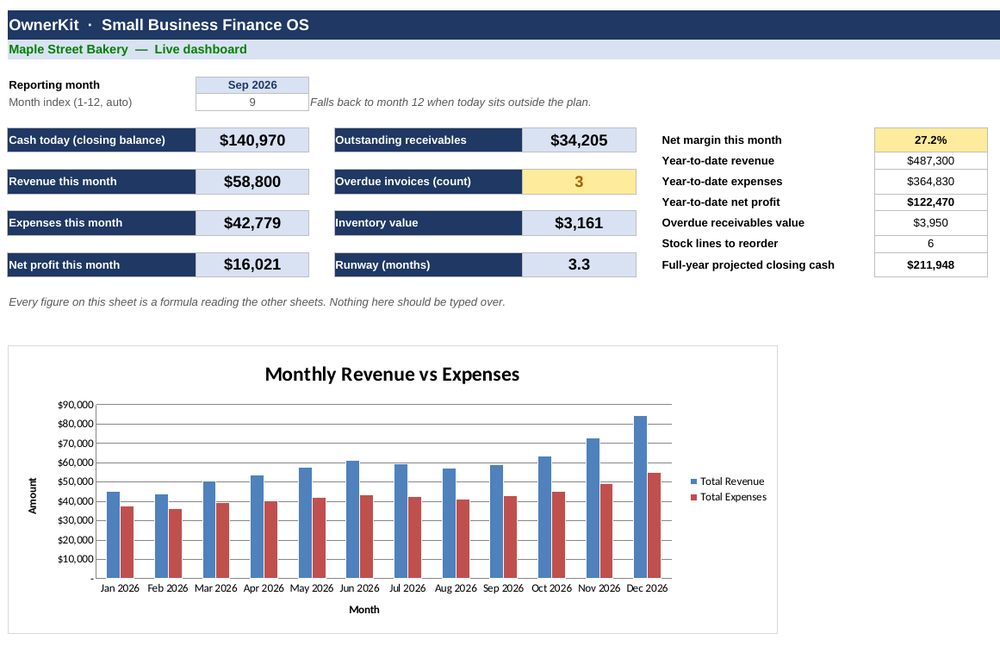Click the Sep 2026 blue revenue bar in chart
Image resolution: width=1000 pixels, height=652 pixels.
click(x=496, y=521)
